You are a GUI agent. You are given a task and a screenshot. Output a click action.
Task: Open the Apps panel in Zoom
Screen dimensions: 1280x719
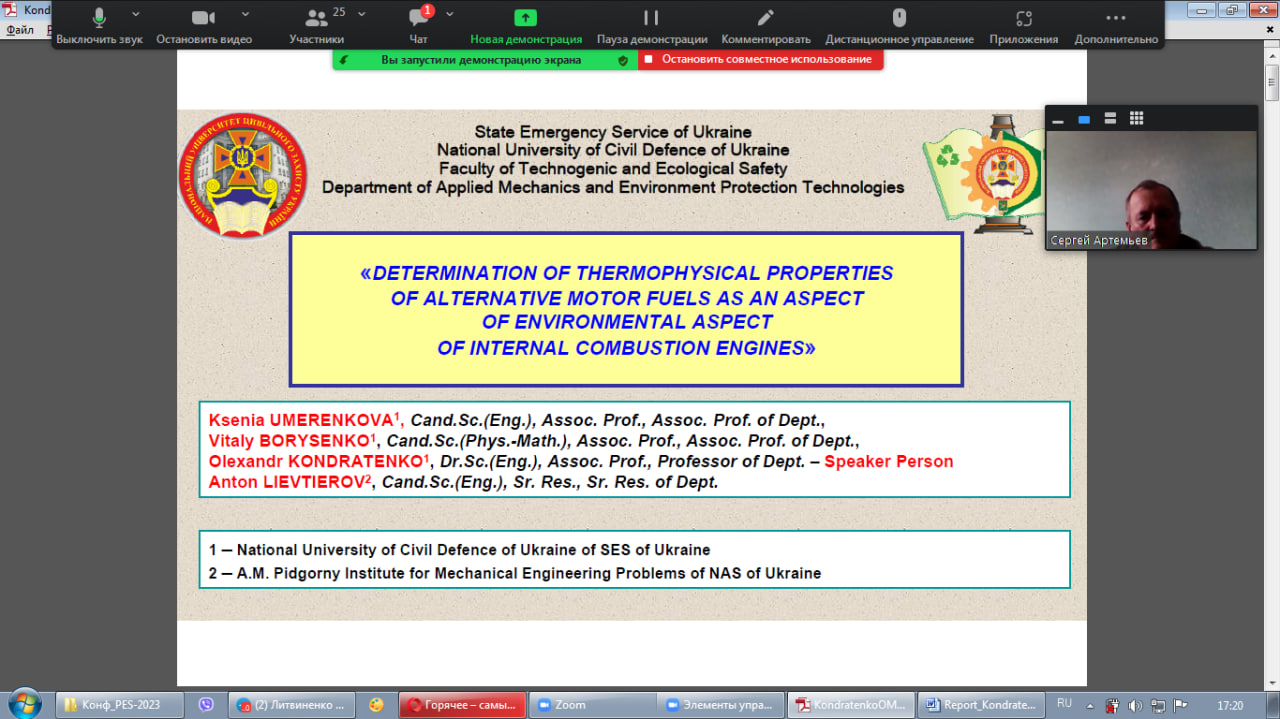point(1023,24)
